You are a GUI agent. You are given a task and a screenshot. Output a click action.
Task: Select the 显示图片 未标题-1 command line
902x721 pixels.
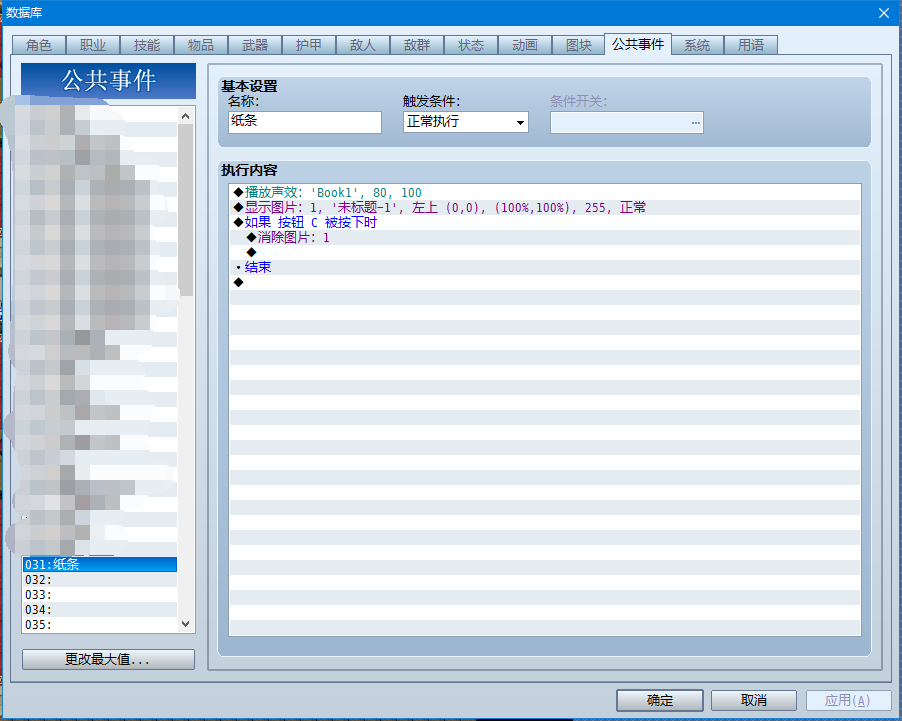[545, 207]
